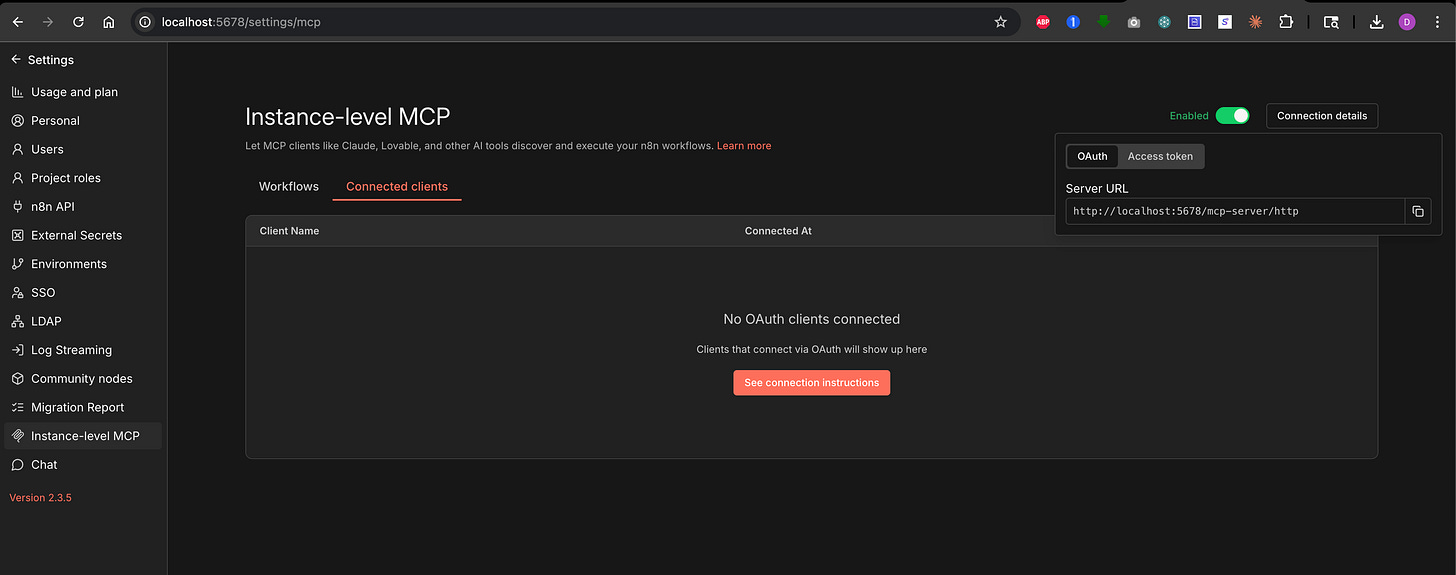This screenshot has width=1456, height=575.
Task: Open the browser profile avatar
Action: [x=1407, y=22]
